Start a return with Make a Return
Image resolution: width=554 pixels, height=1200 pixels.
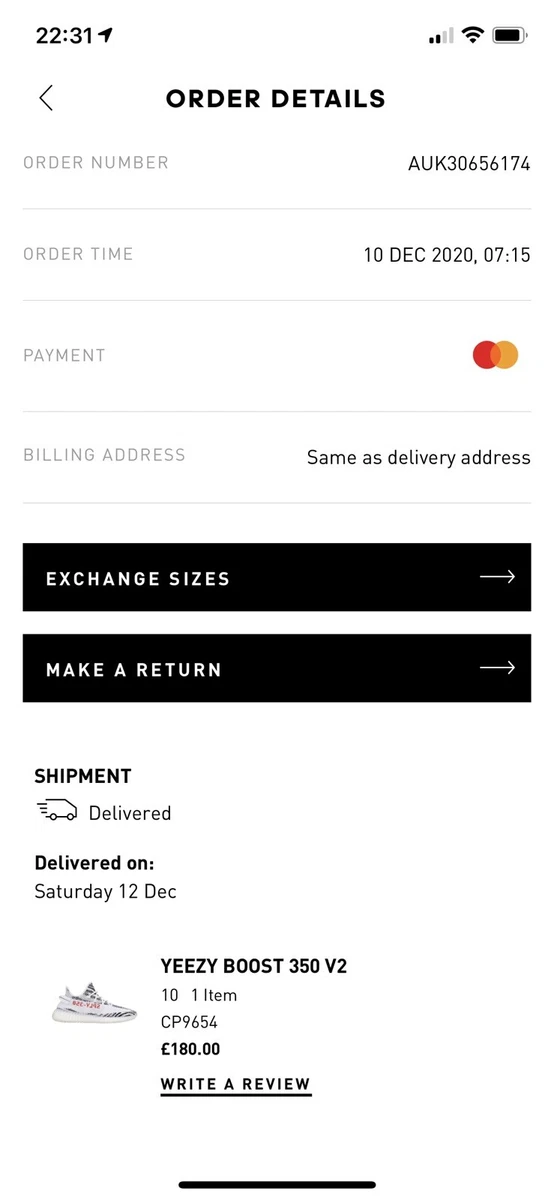tap(277, 668)
